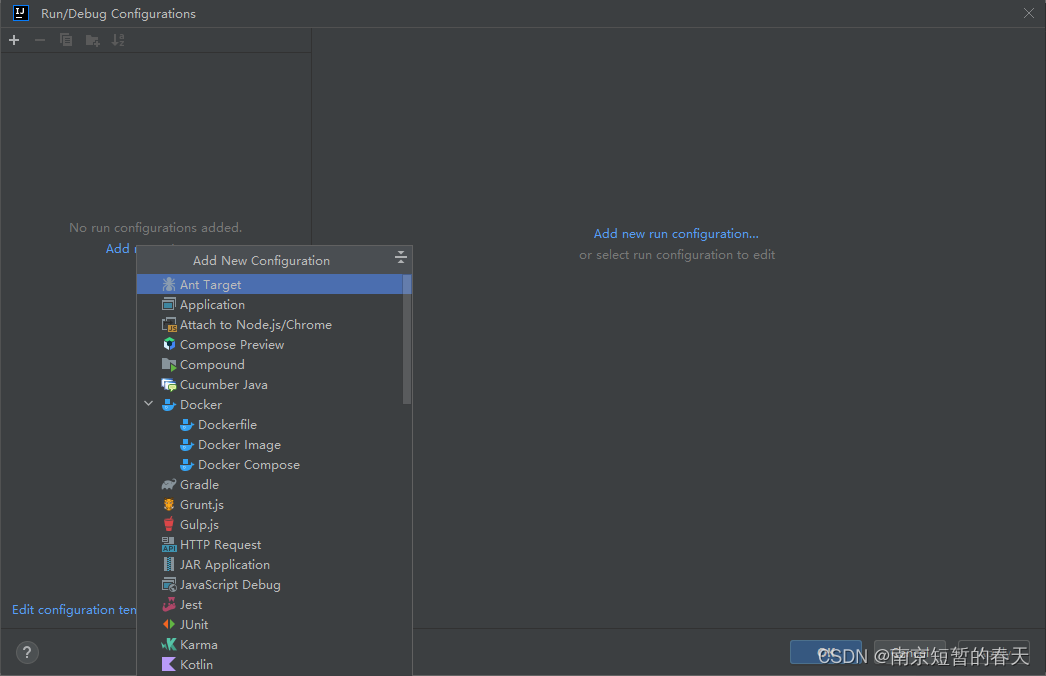Screen dimensions: 1046x676
Task: Click the Dockerfile whale icon
Action: tap(187, 424)
